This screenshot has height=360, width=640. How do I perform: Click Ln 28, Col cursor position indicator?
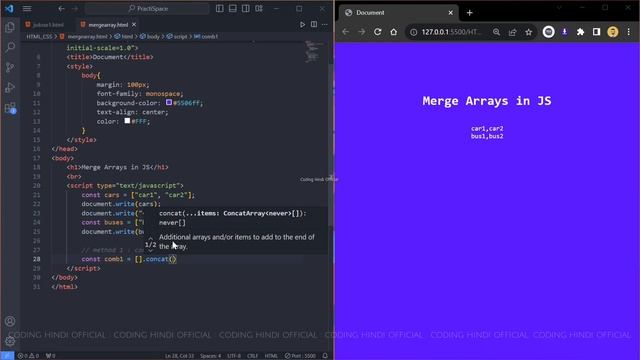tap(180, 356)
